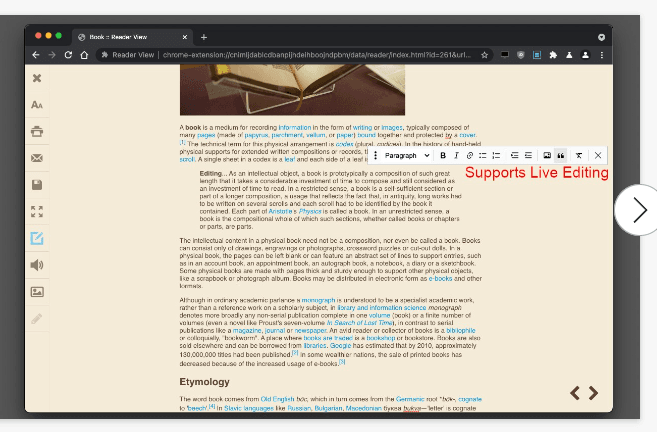Screen dimensions: 657x432
Task: Print the article using the printer icon
Action: pyautogui.click(x=37, y=132)
